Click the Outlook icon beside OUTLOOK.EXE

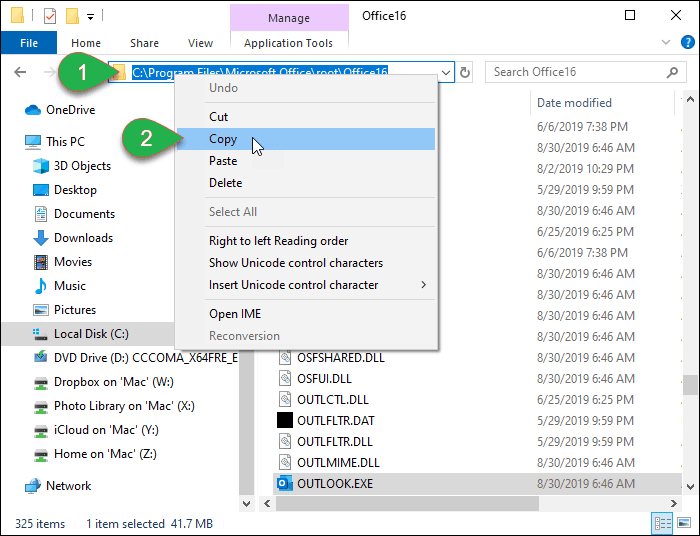pos(284,483)
